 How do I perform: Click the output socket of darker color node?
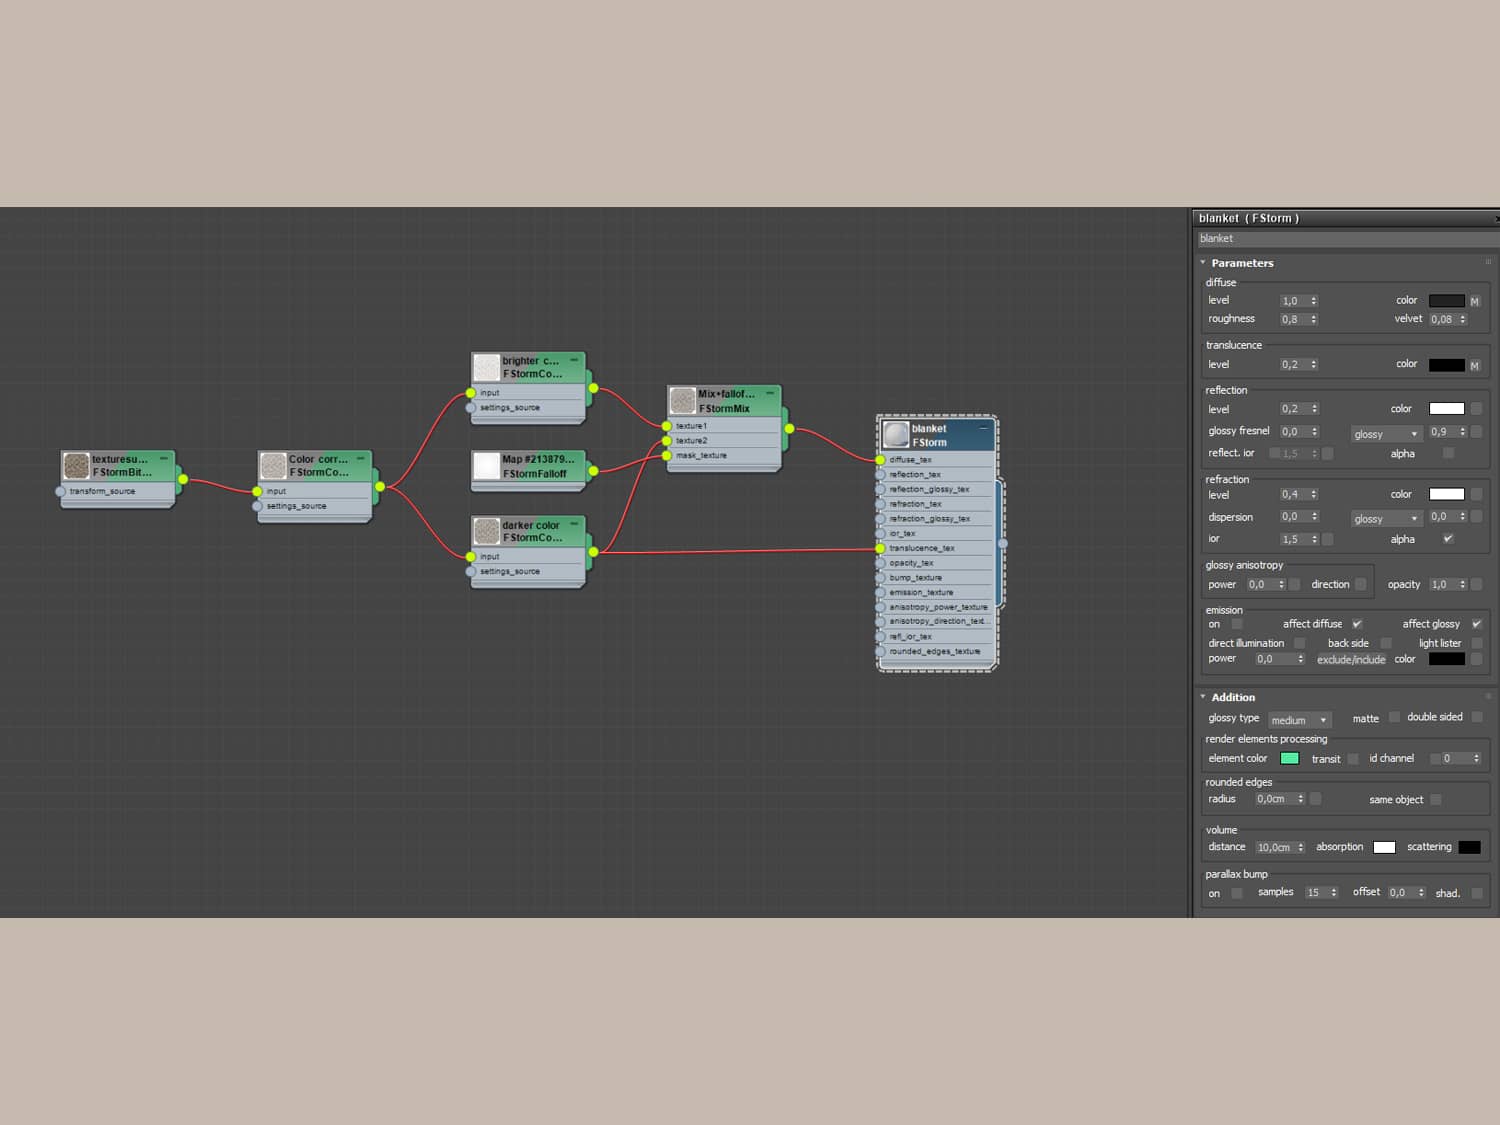[593, 552]
